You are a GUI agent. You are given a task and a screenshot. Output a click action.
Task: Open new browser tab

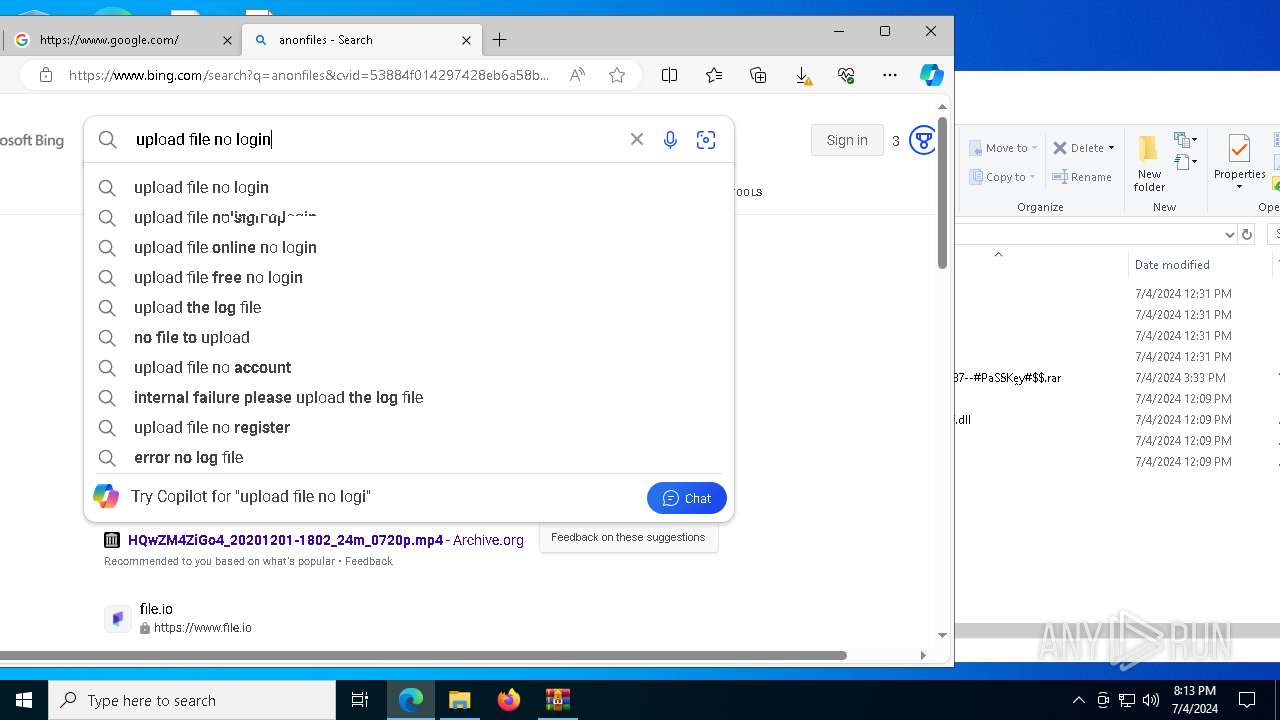click(500, 40)
